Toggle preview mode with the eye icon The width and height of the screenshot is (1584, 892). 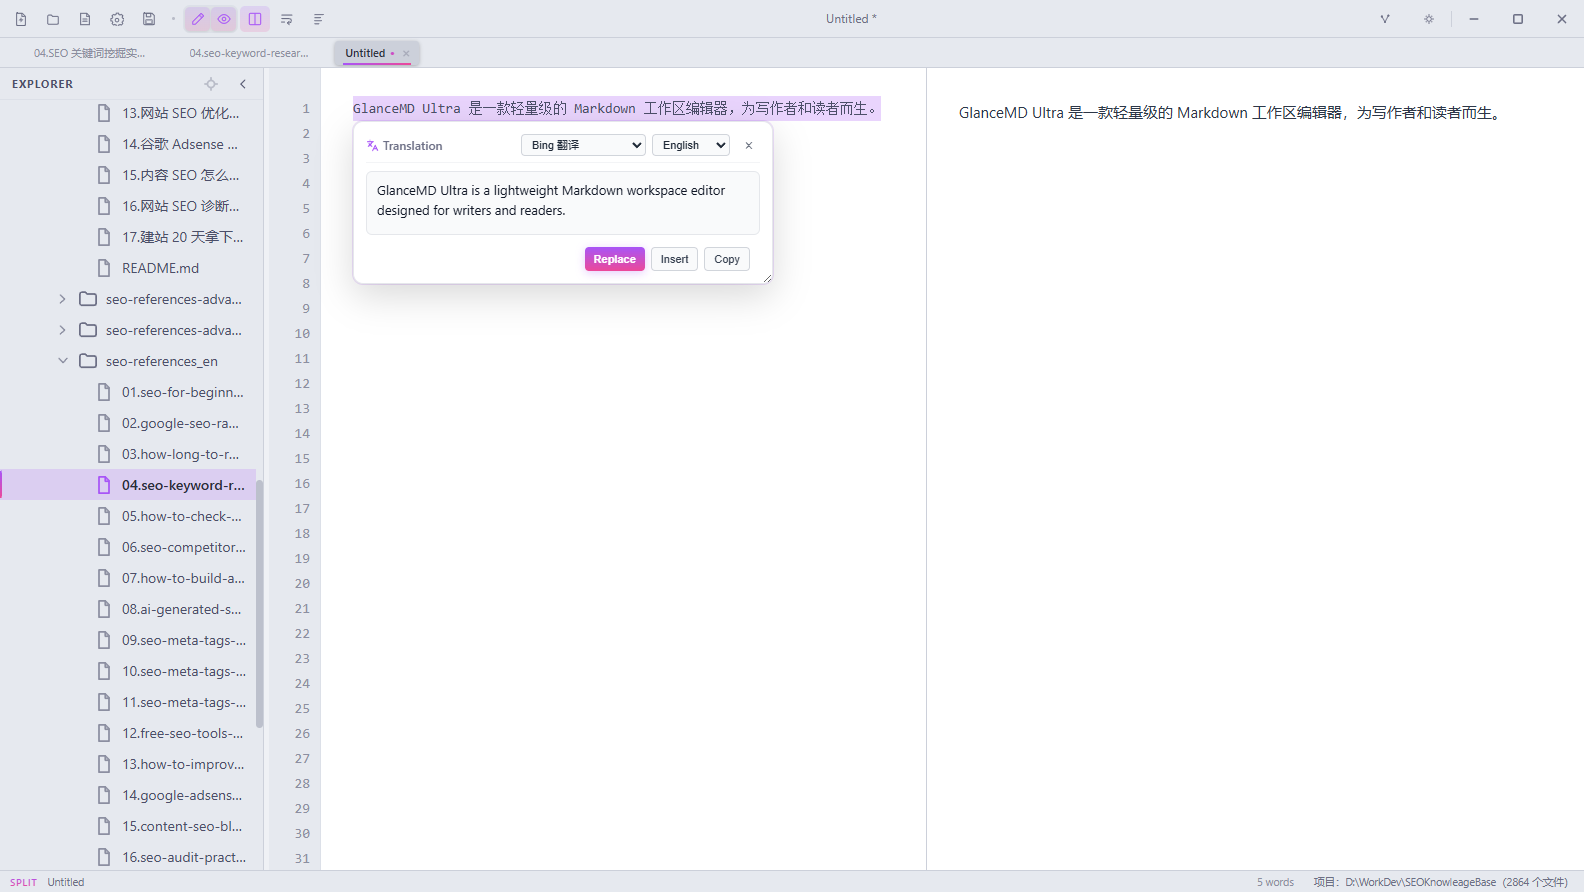[x=224, y=19]
